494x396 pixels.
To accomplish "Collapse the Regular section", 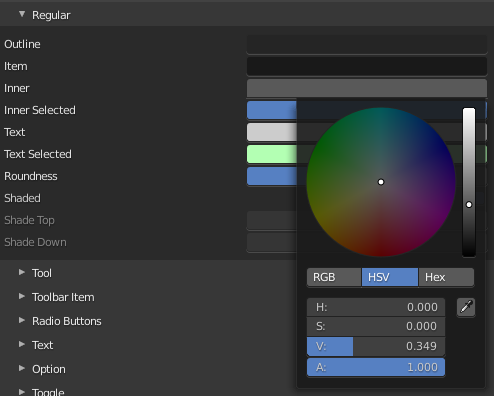I will pos(22,14).
